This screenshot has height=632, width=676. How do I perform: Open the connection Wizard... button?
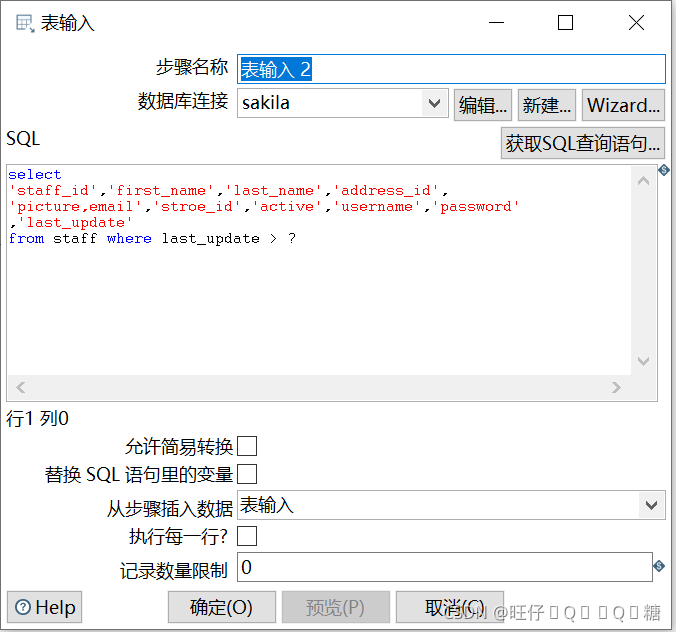coord(623,105)
